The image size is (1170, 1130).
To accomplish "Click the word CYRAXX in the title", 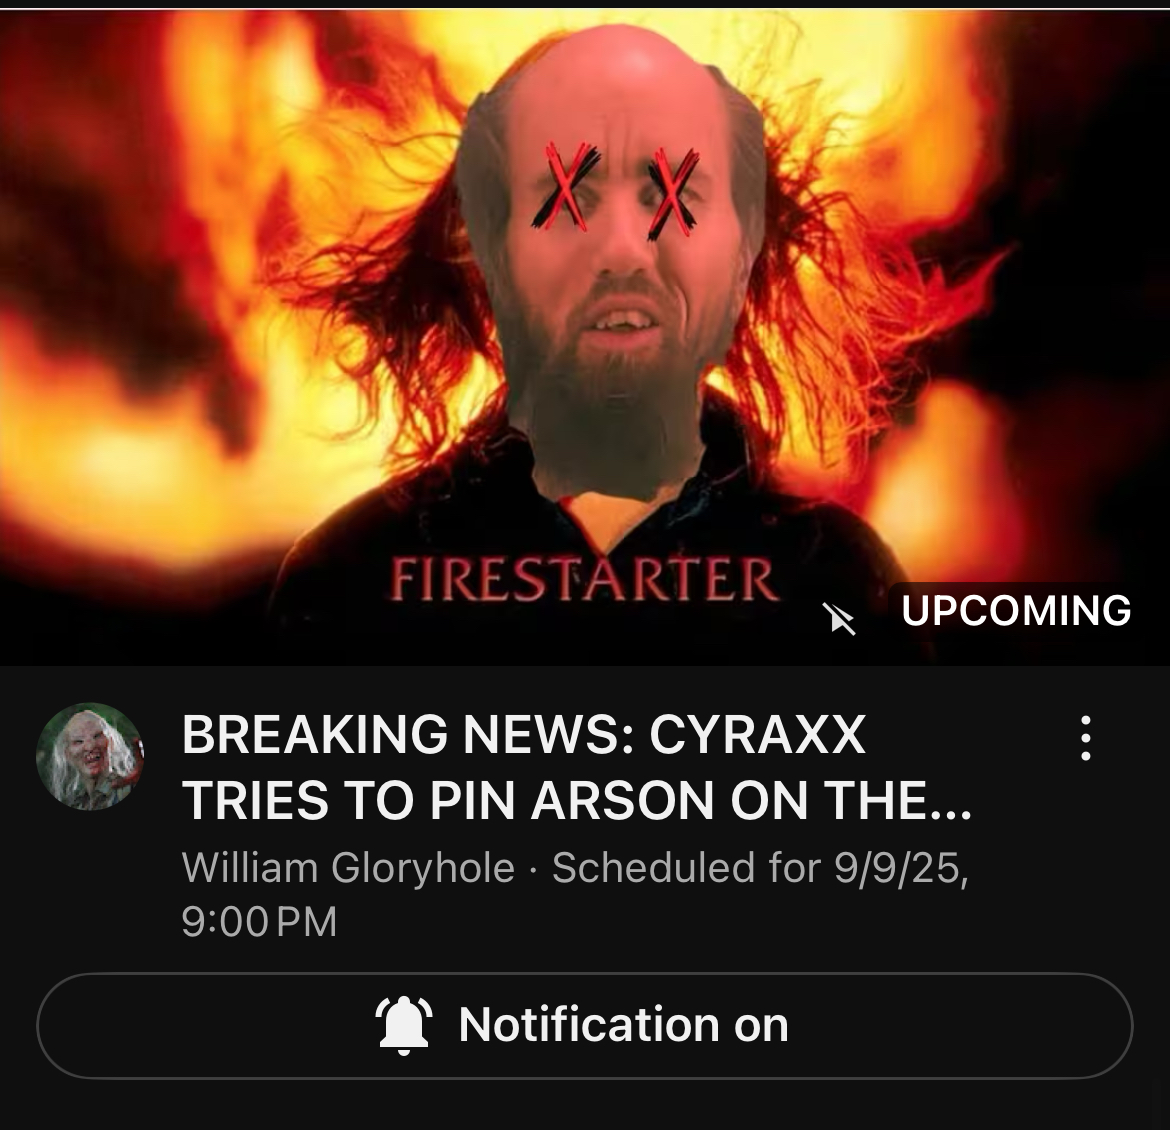I will [x=757, y=735].
